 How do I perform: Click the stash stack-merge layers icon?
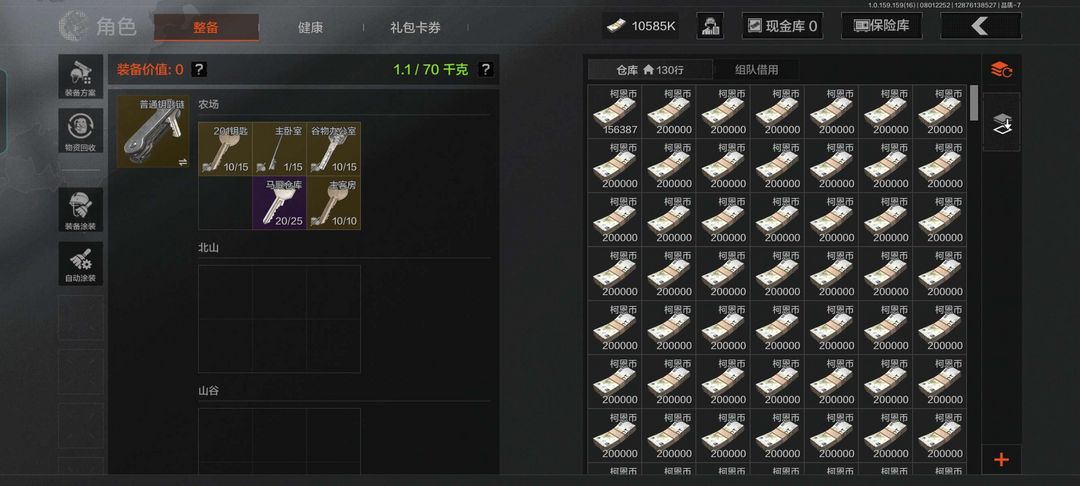click(1001, 123)
